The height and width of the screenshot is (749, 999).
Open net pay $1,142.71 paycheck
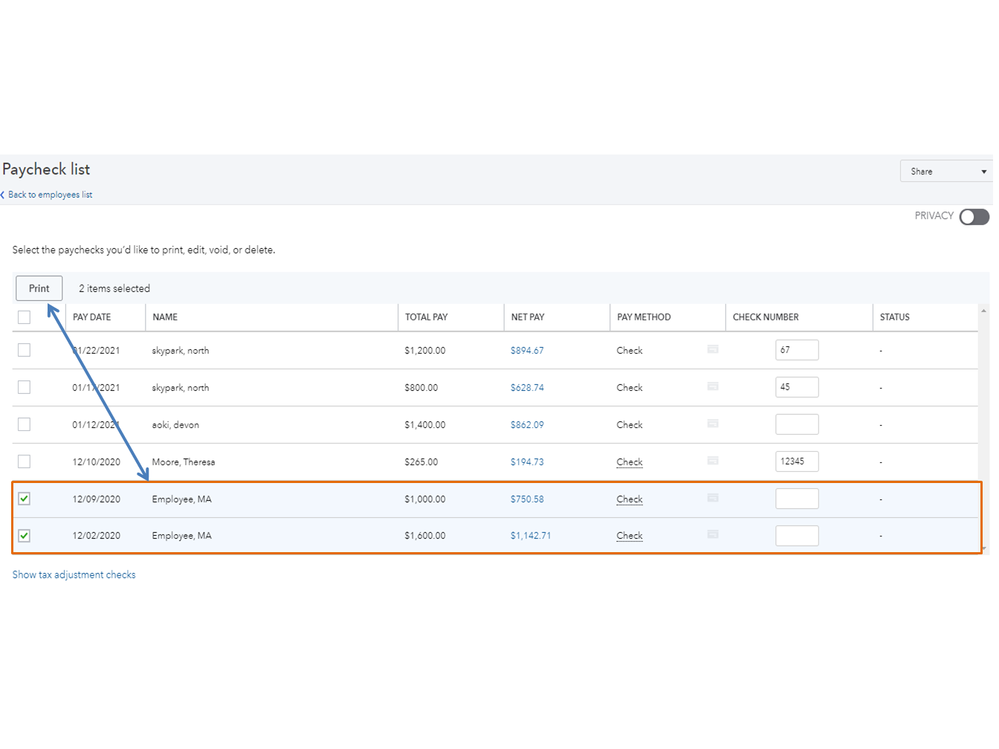tap(530, 536)
